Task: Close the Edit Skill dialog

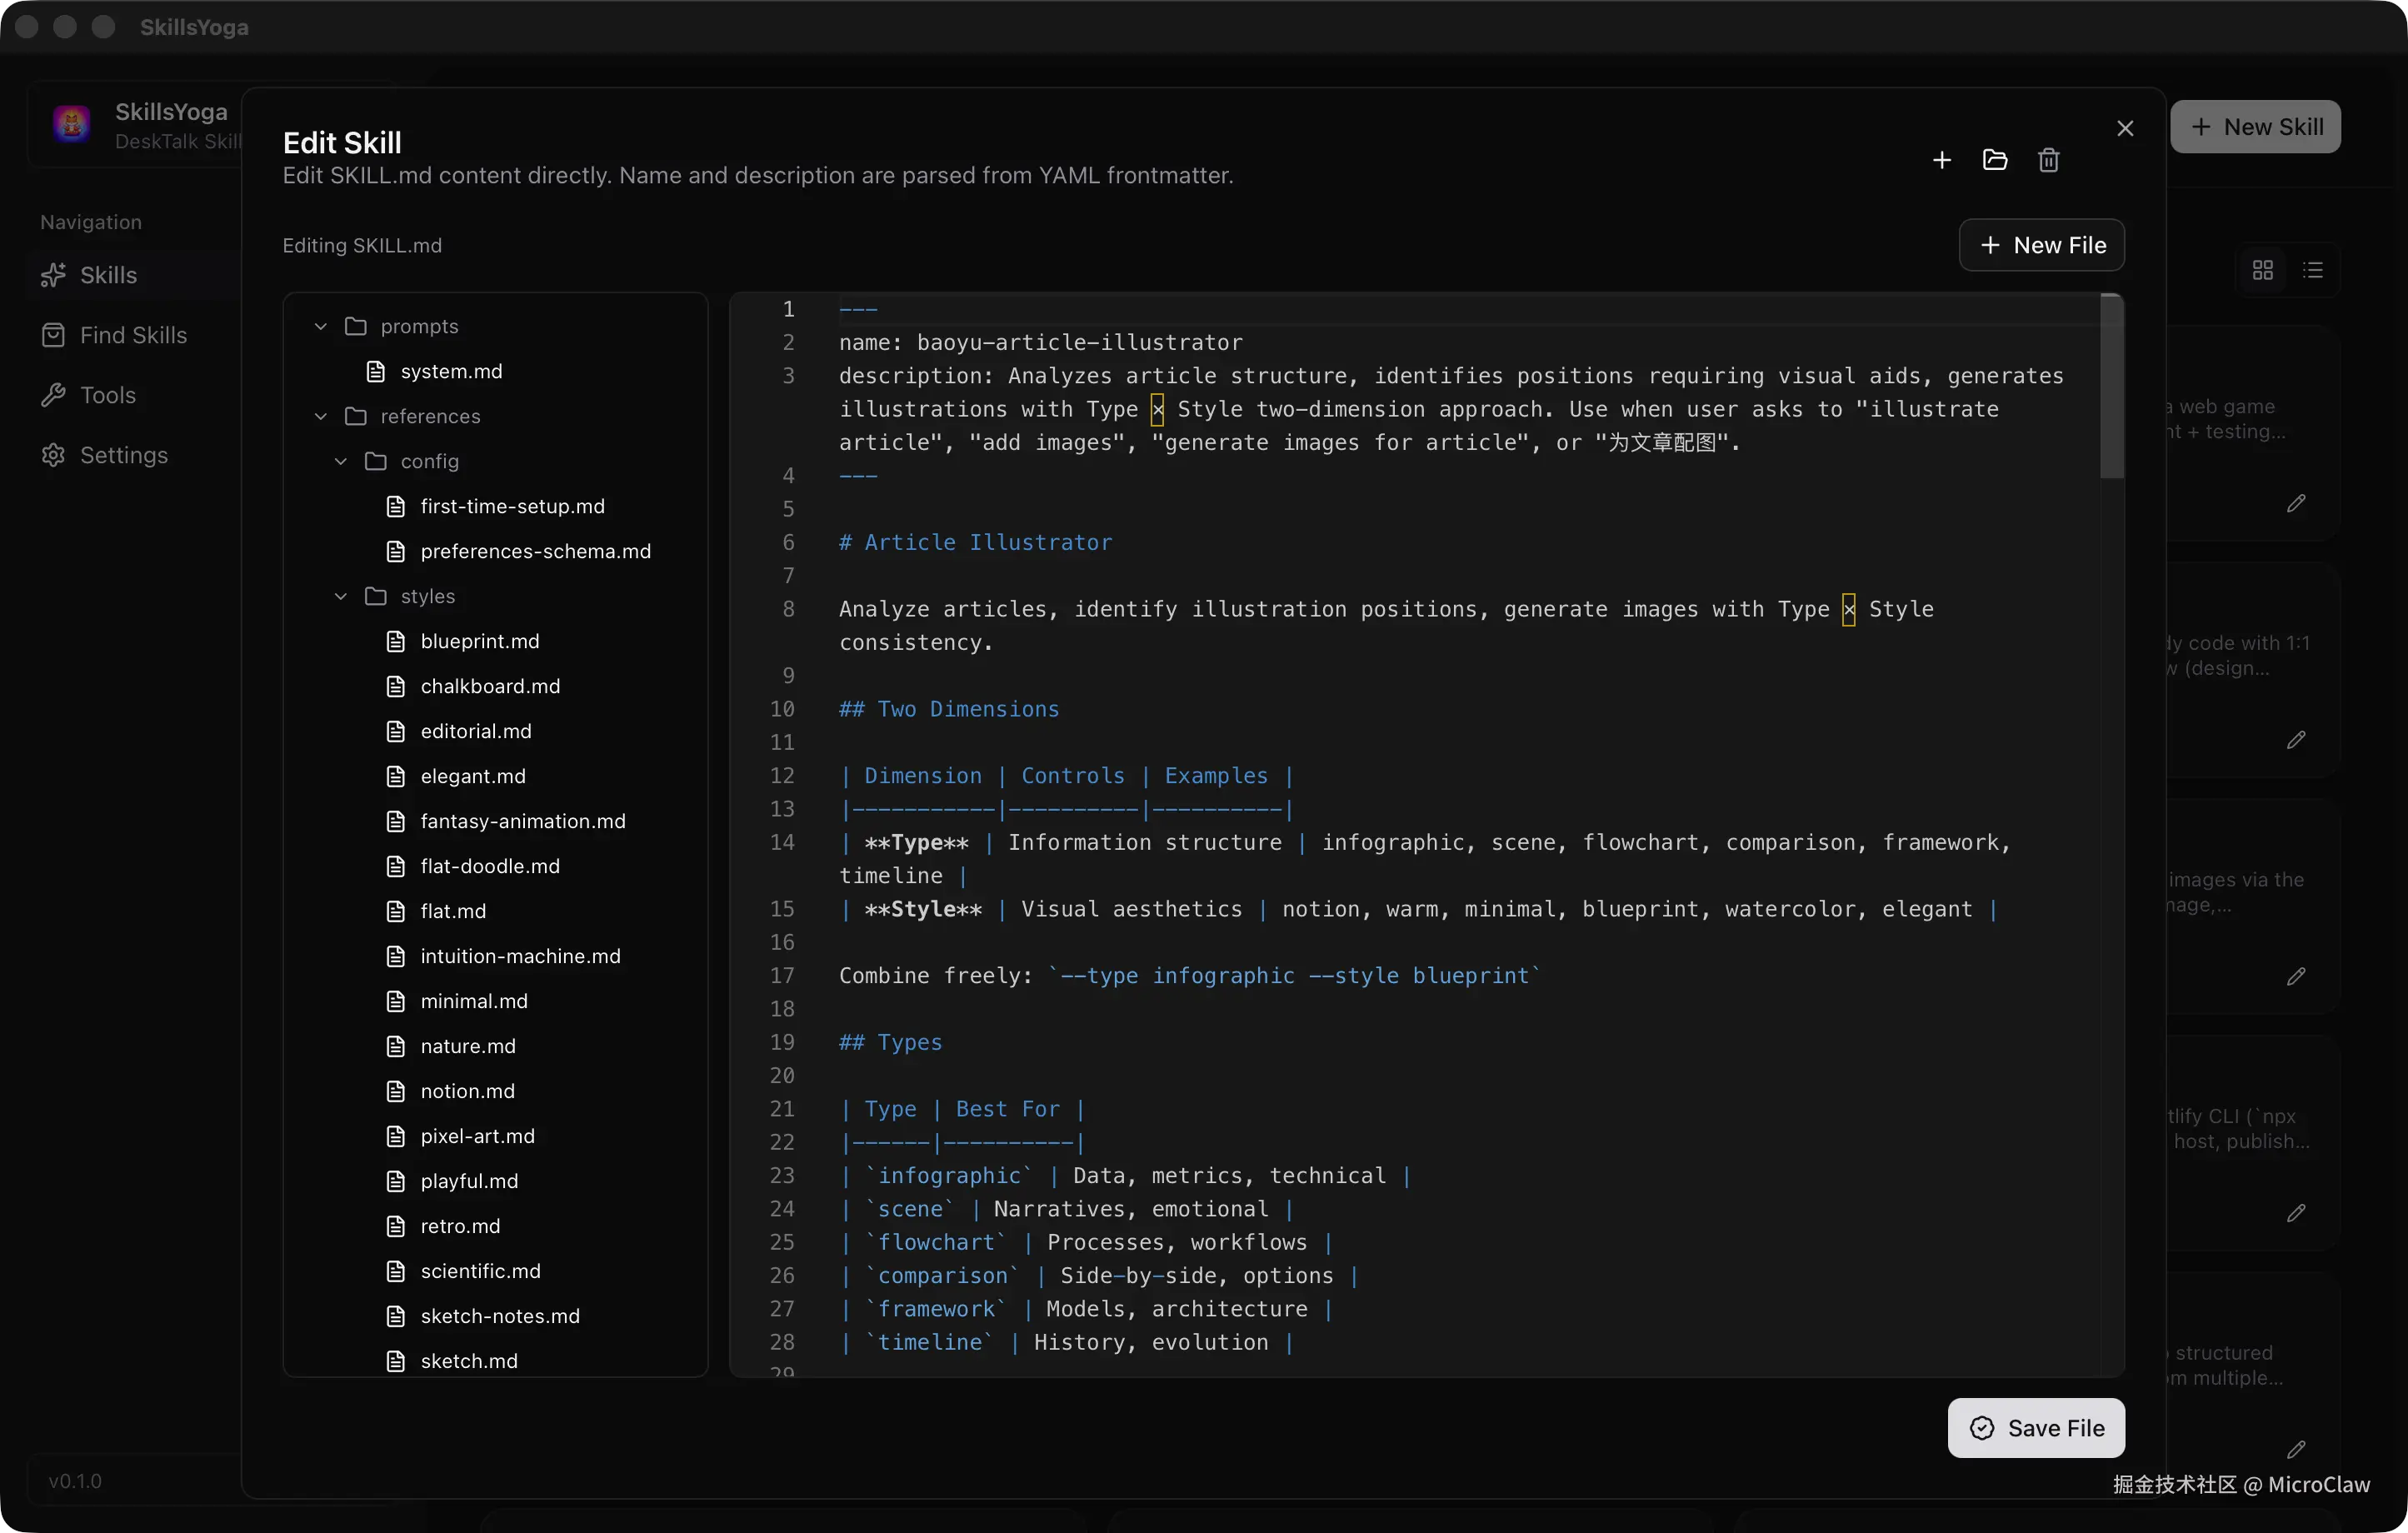Action: point(2125,128)
